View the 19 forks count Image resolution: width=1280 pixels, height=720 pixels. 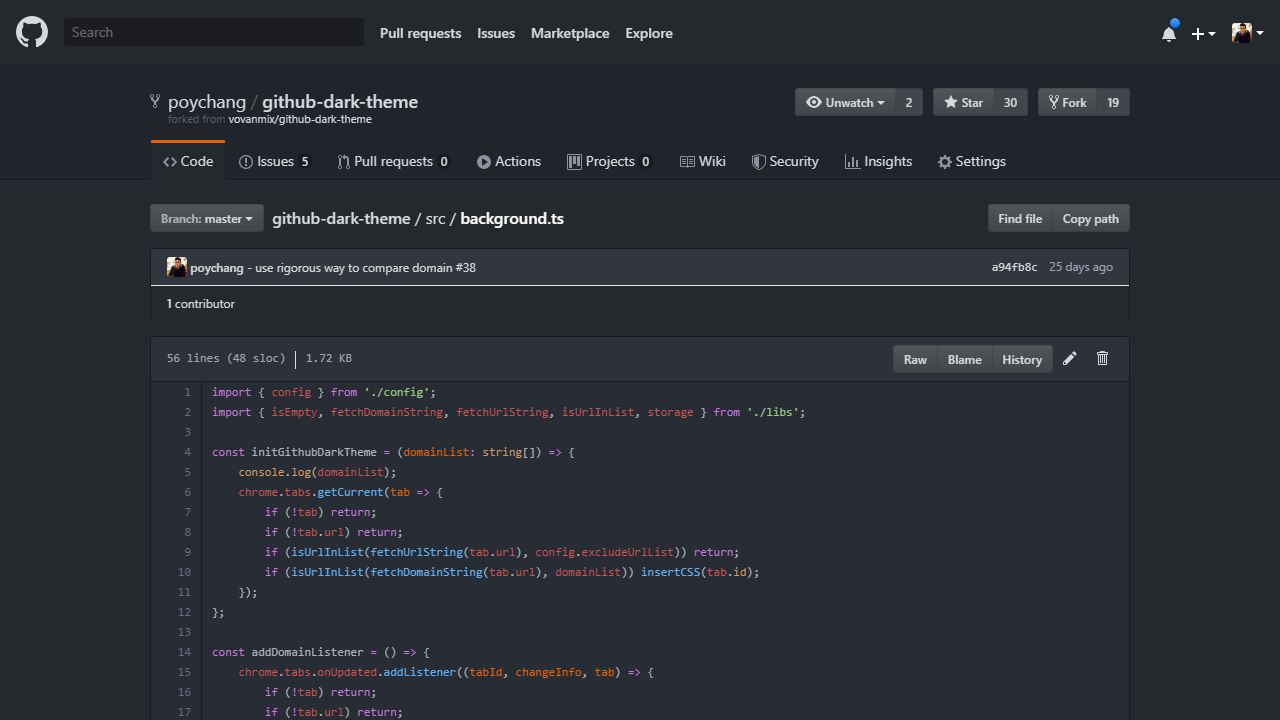pos(1113,103)
